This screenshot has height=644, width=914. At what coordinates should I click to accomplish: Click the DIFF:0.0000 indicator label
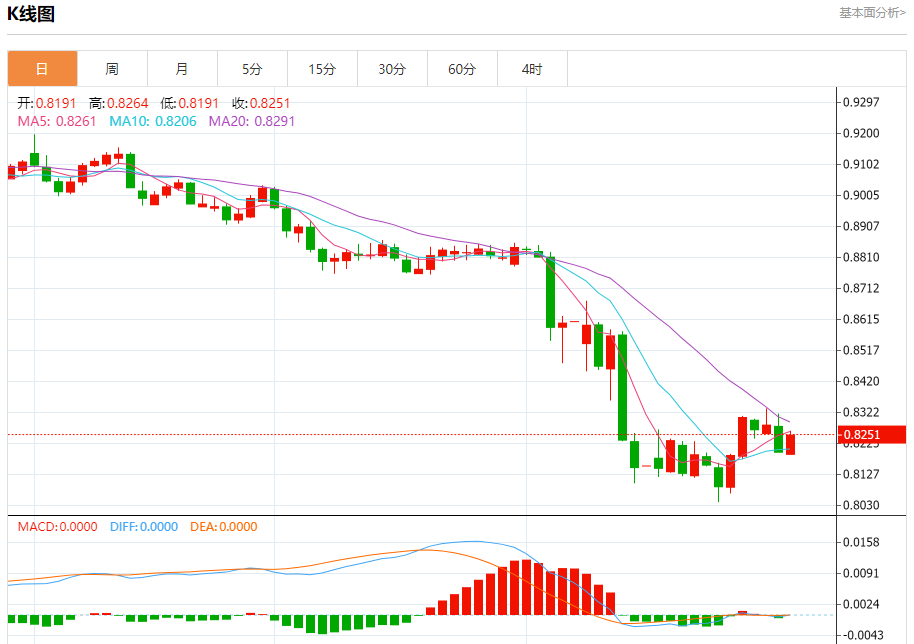(x=144, y=527)
